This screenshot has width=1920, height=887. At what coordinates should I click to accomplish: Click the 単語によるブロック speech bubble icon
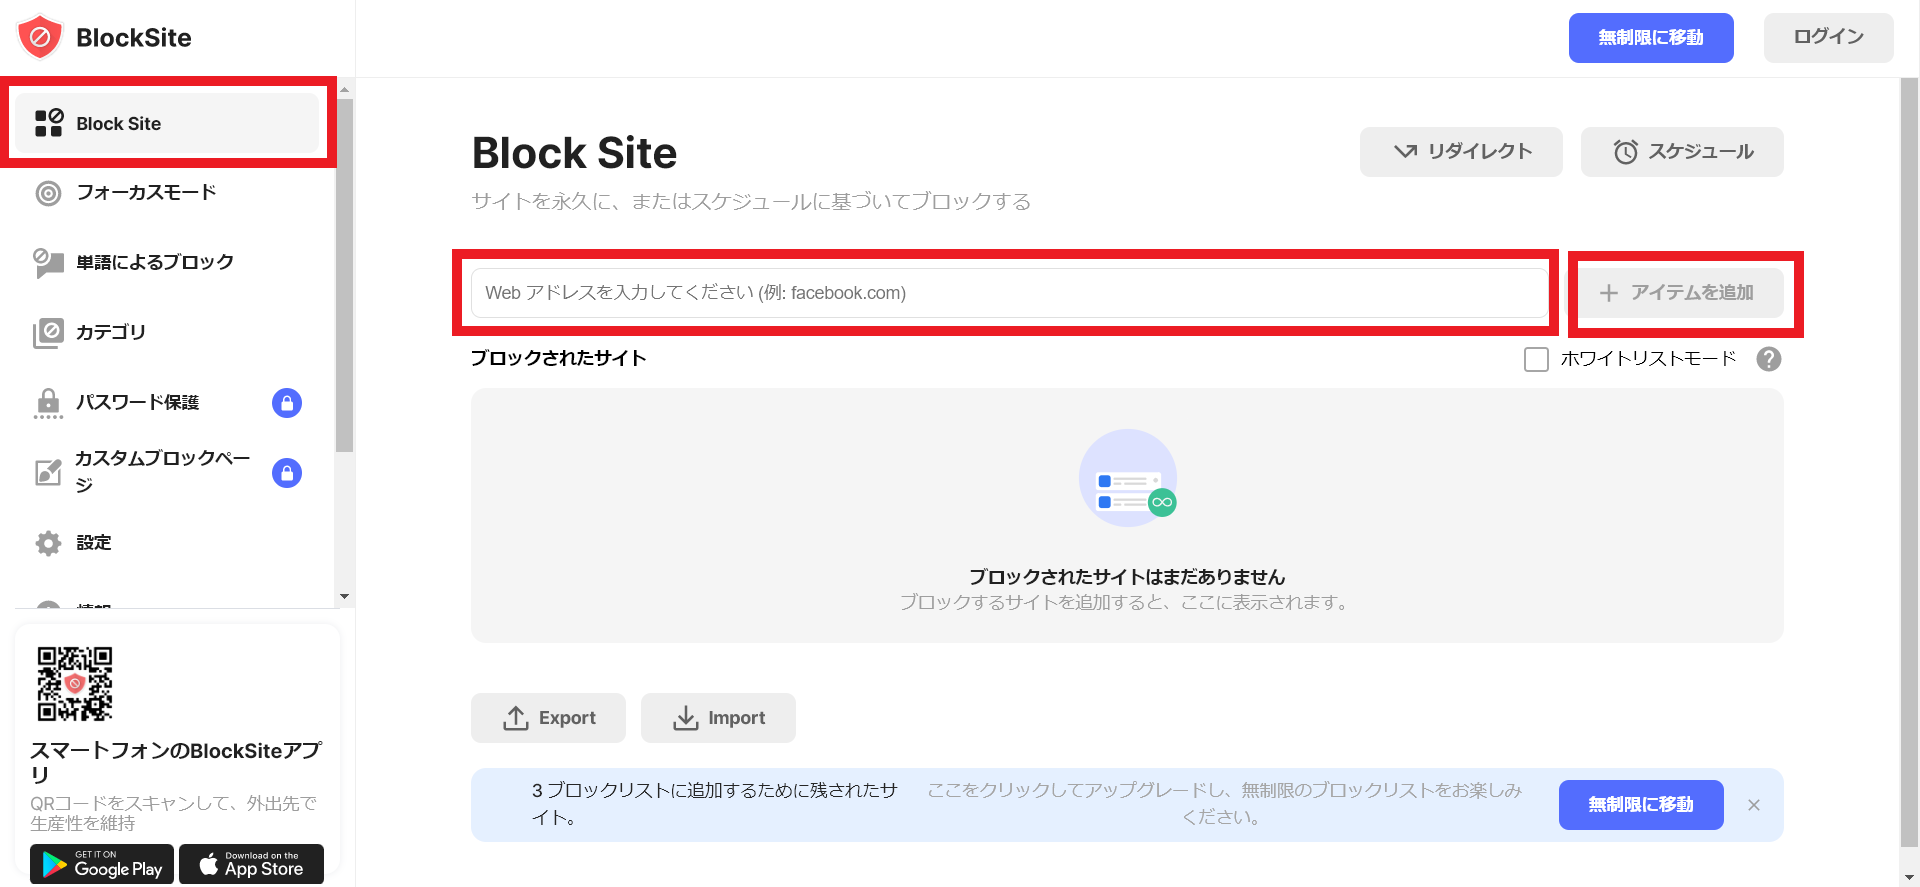point(48,262)
